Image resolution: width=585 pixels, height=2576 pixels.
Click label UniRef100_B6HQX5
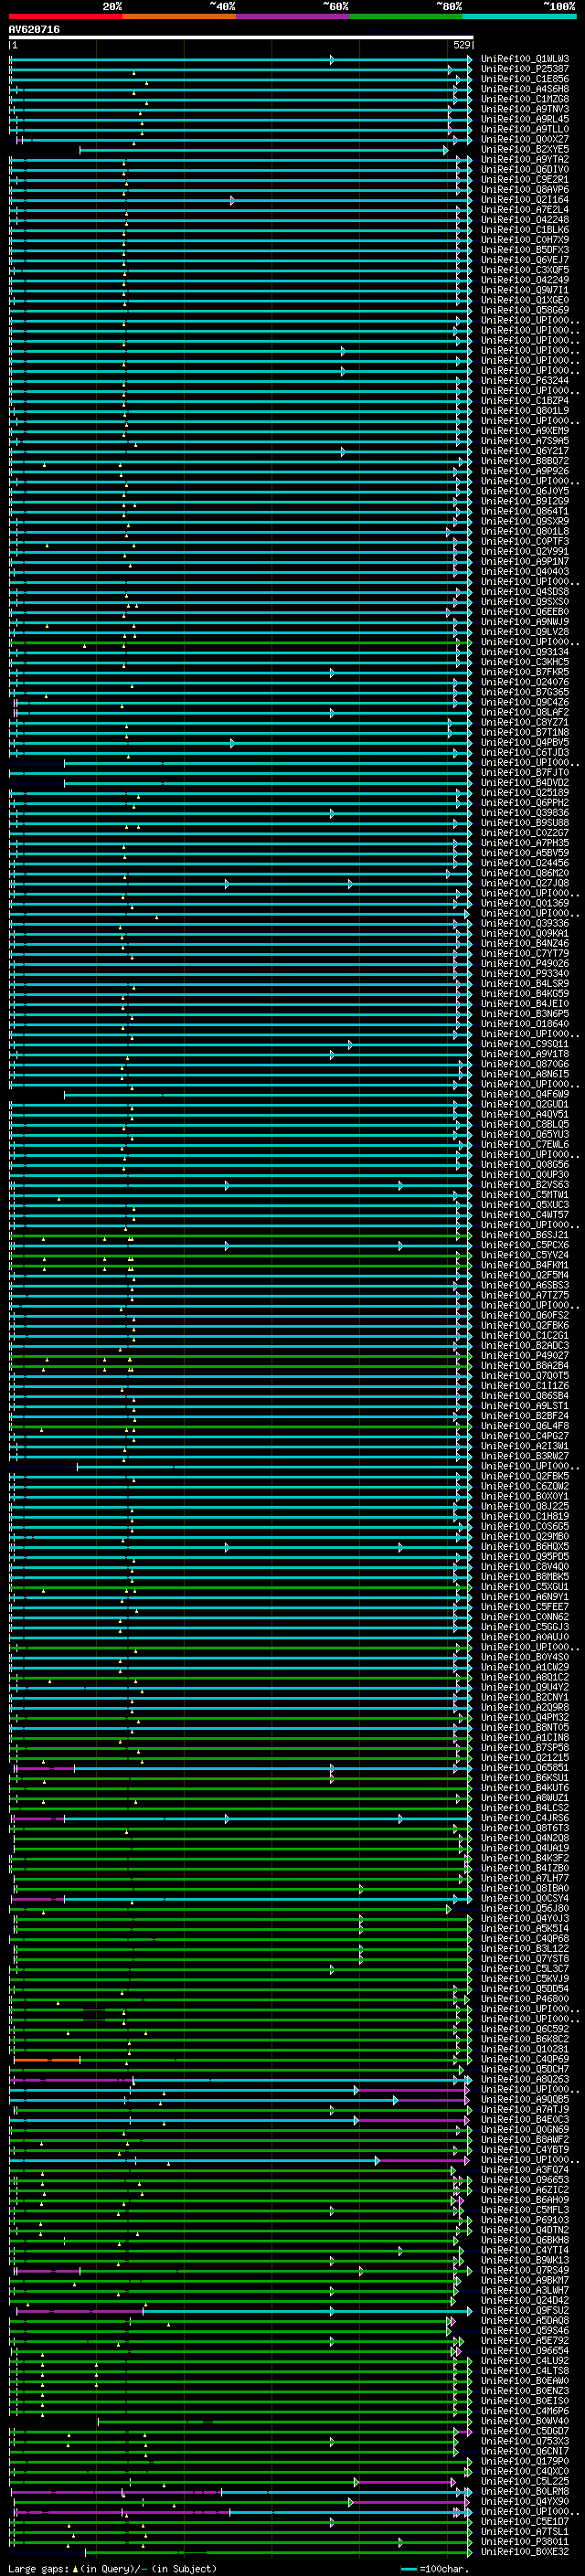tap(525, 1547)
